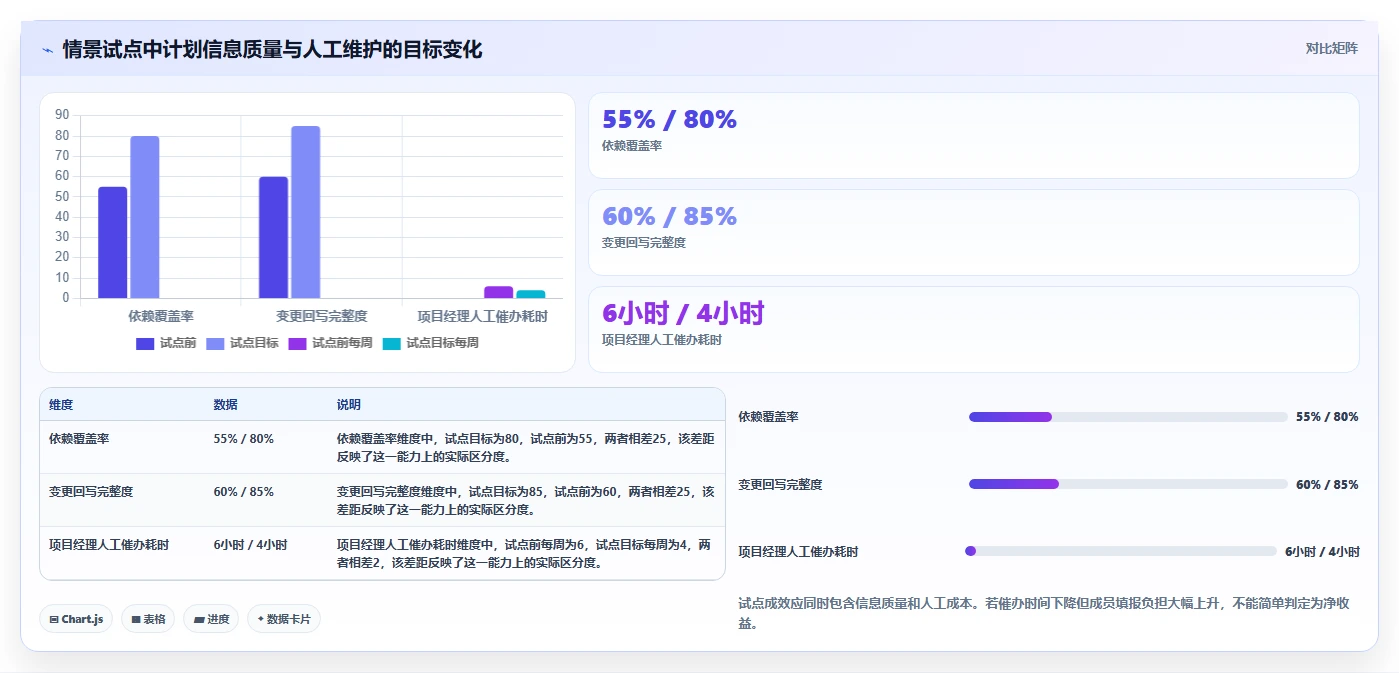
Task: Click the 55% / 80% value beside progress bar
Action: pyautogui.click(x=1327, y=417)
